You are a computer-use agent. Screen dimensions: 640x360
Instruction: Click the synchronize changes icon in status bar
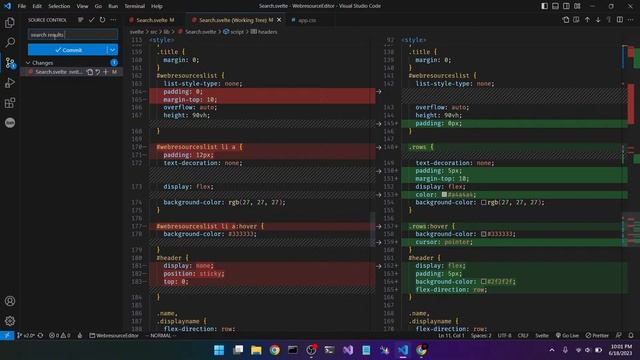pyautogui.click(x=40, y=336)
